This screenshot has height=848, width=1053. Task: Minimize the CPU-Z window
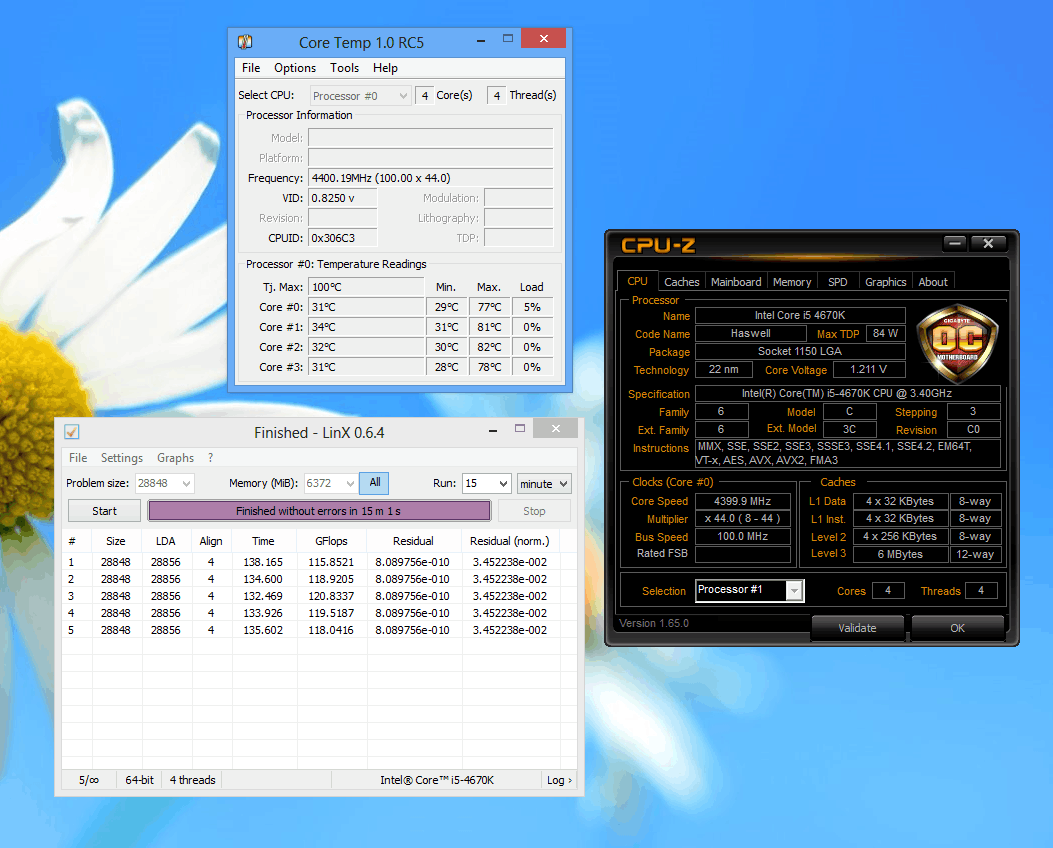click(954, 243)
